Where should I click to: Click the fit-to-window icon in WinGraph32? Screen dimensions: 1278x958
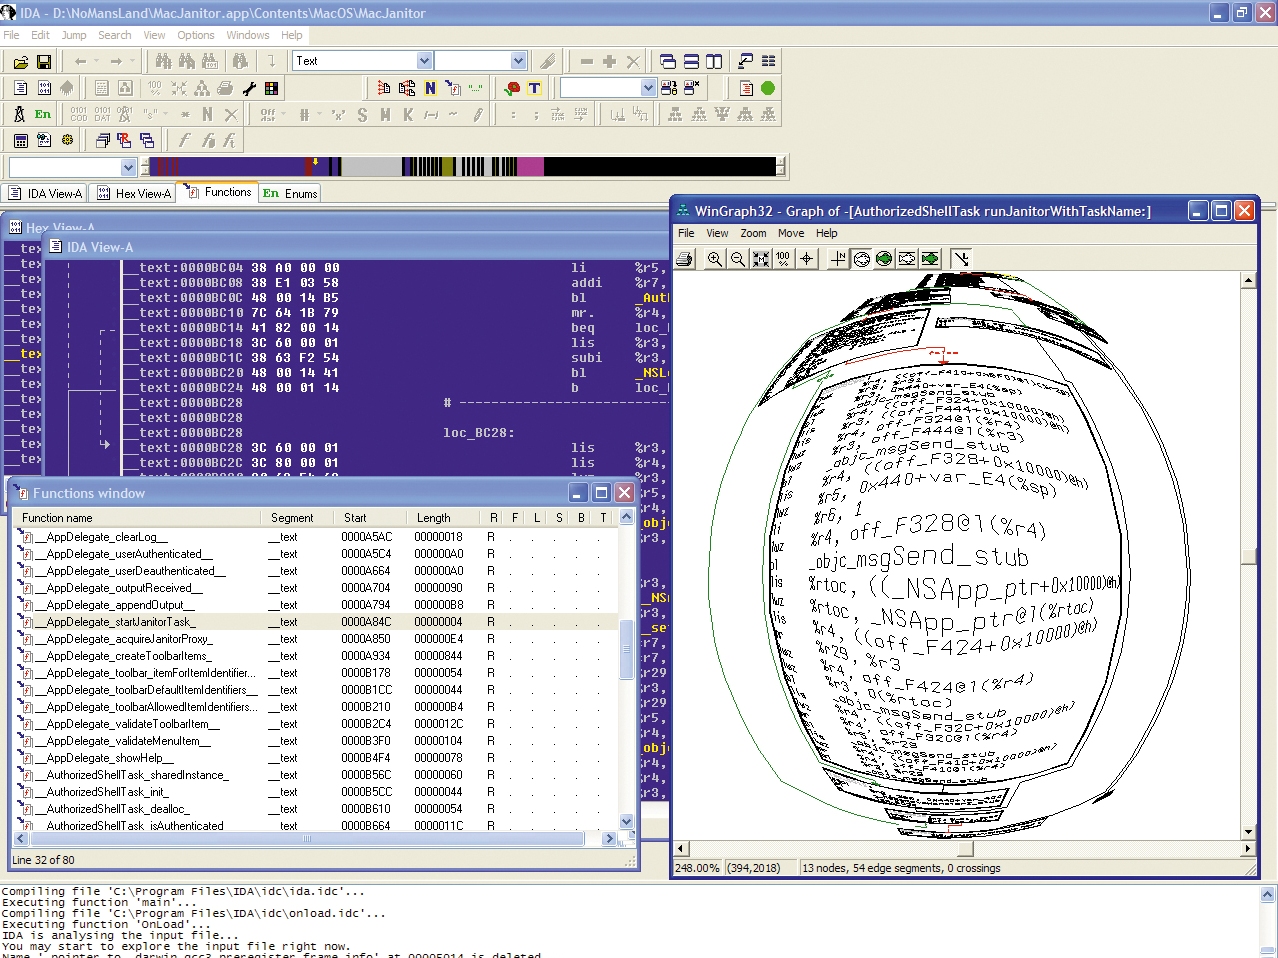[x=761, y=259]
